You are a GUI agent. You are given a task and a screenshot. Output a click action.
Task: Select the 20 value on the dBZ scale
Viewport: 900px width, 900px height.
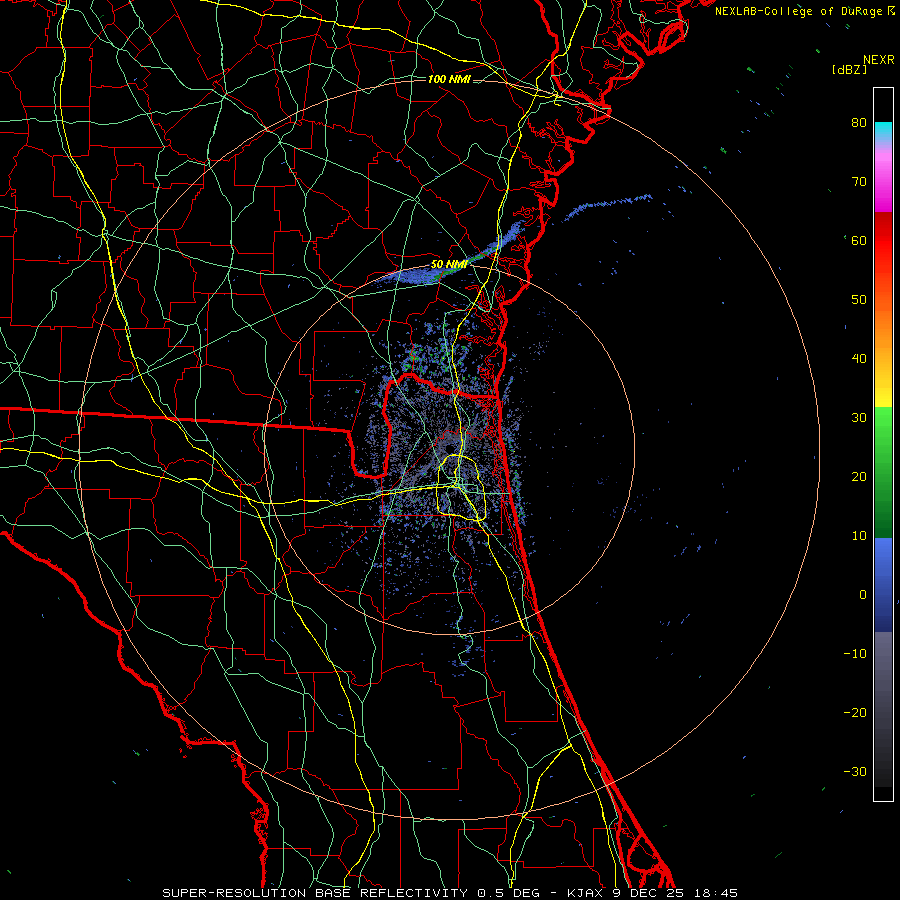tap(859, 476)
